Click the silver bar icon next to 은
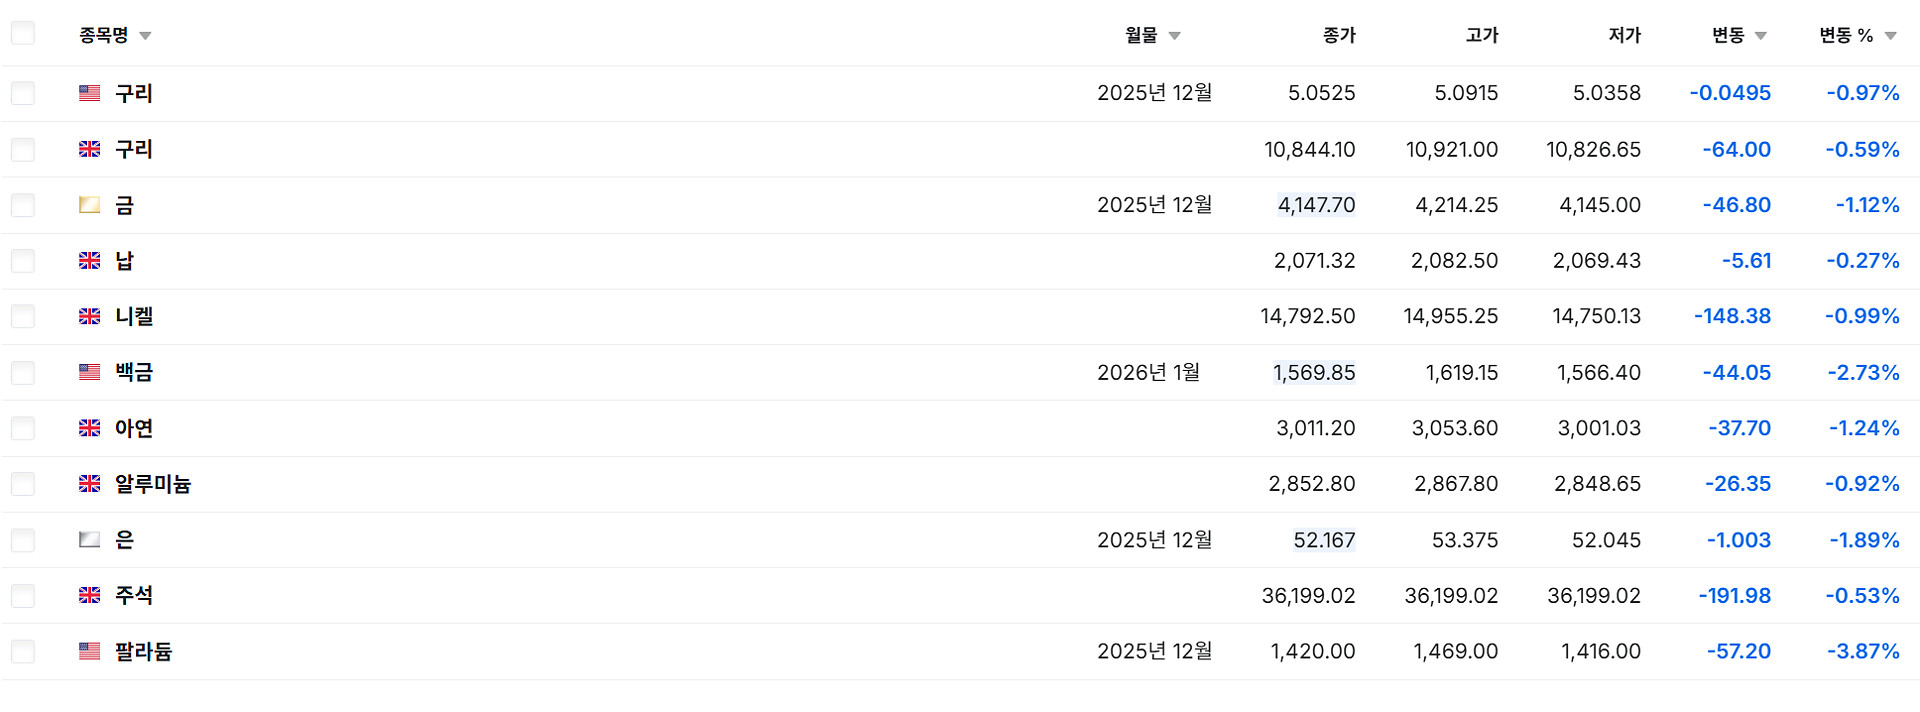 click(x=90, y=540)
